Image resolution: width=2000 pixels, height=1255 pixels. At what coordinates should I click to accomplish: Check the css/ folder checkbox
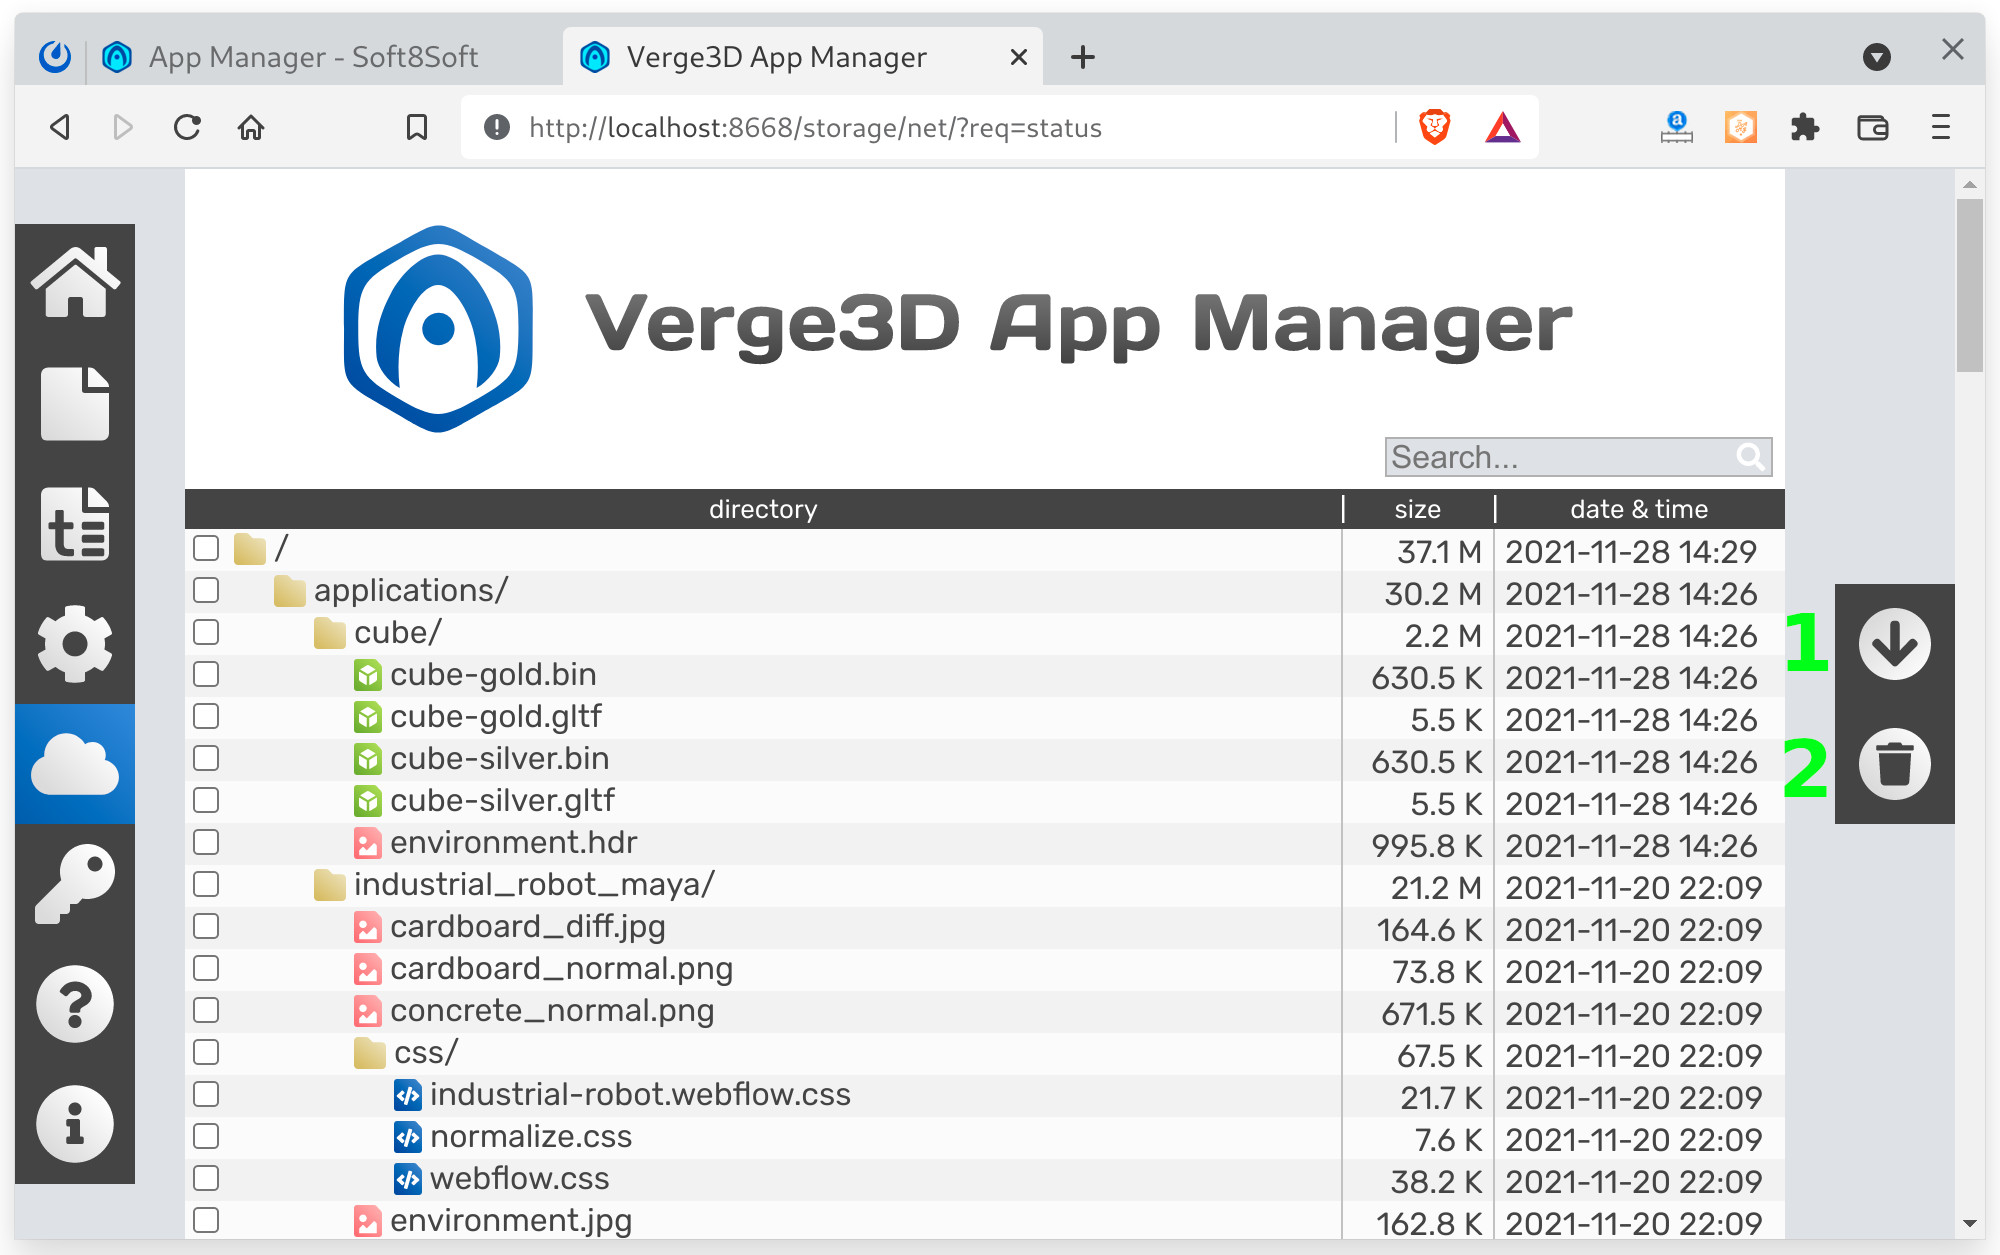pos(206,1052)
